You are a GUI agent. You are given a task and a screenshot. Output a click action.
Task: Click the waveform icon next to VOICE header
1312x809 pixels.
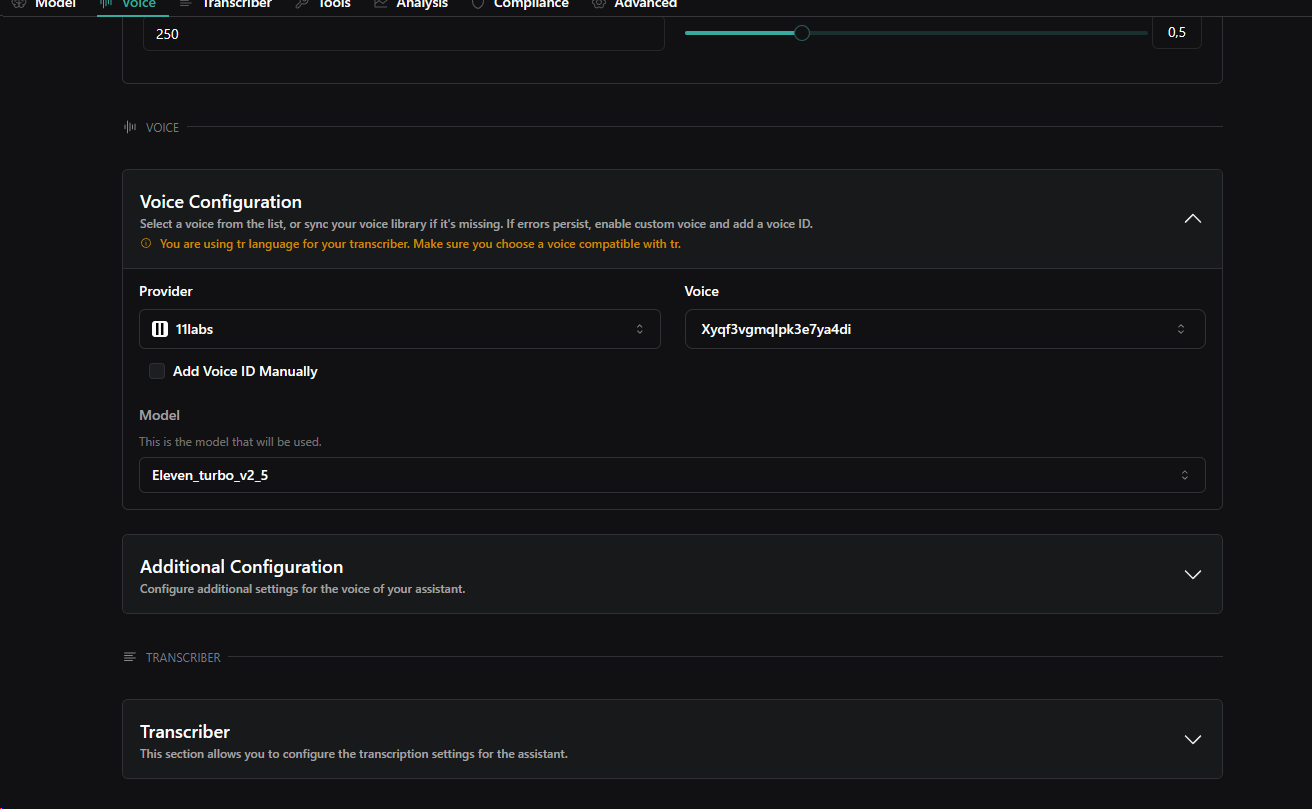tap(129, 127)
